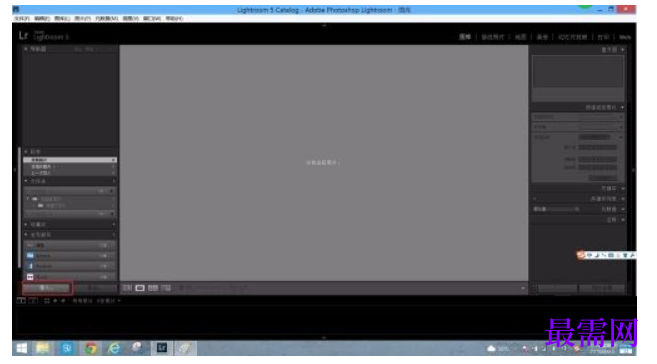This screenshot has width=657, height=364.
Task: Switch to Survey view in toolbar
Action: point(166,288)
